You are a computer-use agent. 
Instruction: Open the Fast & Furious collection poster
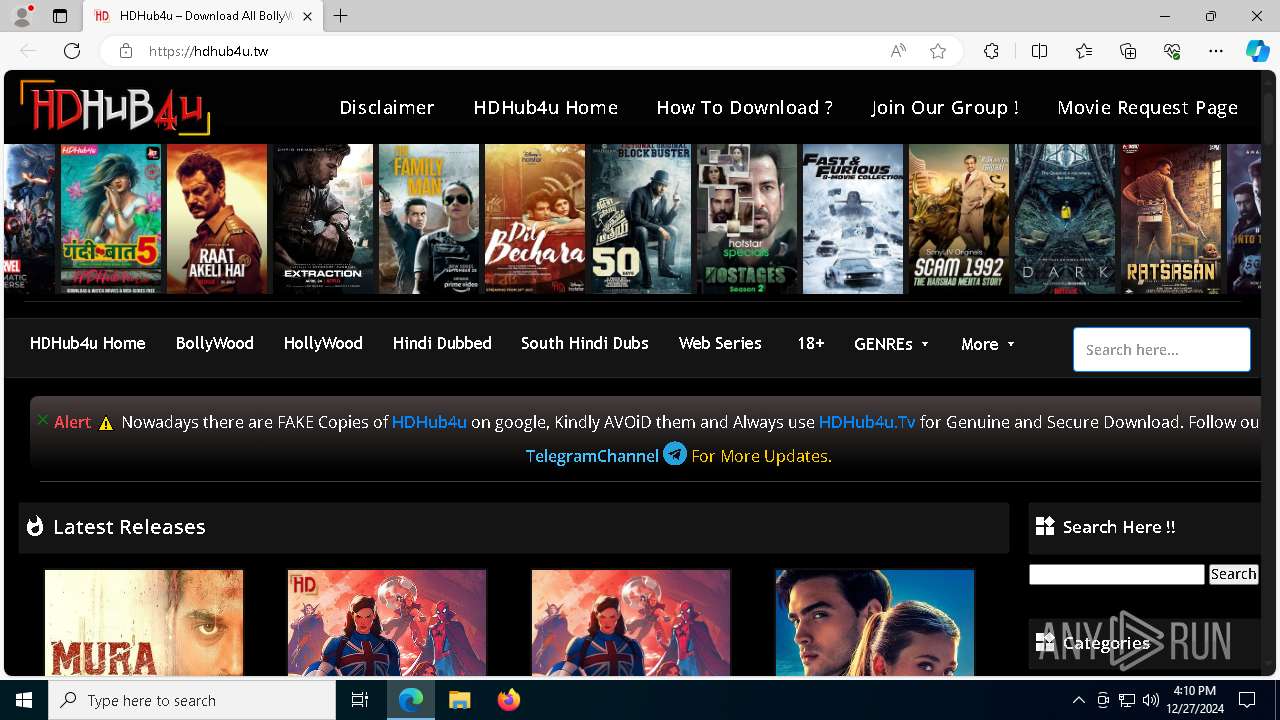click(x=853, y=219)
